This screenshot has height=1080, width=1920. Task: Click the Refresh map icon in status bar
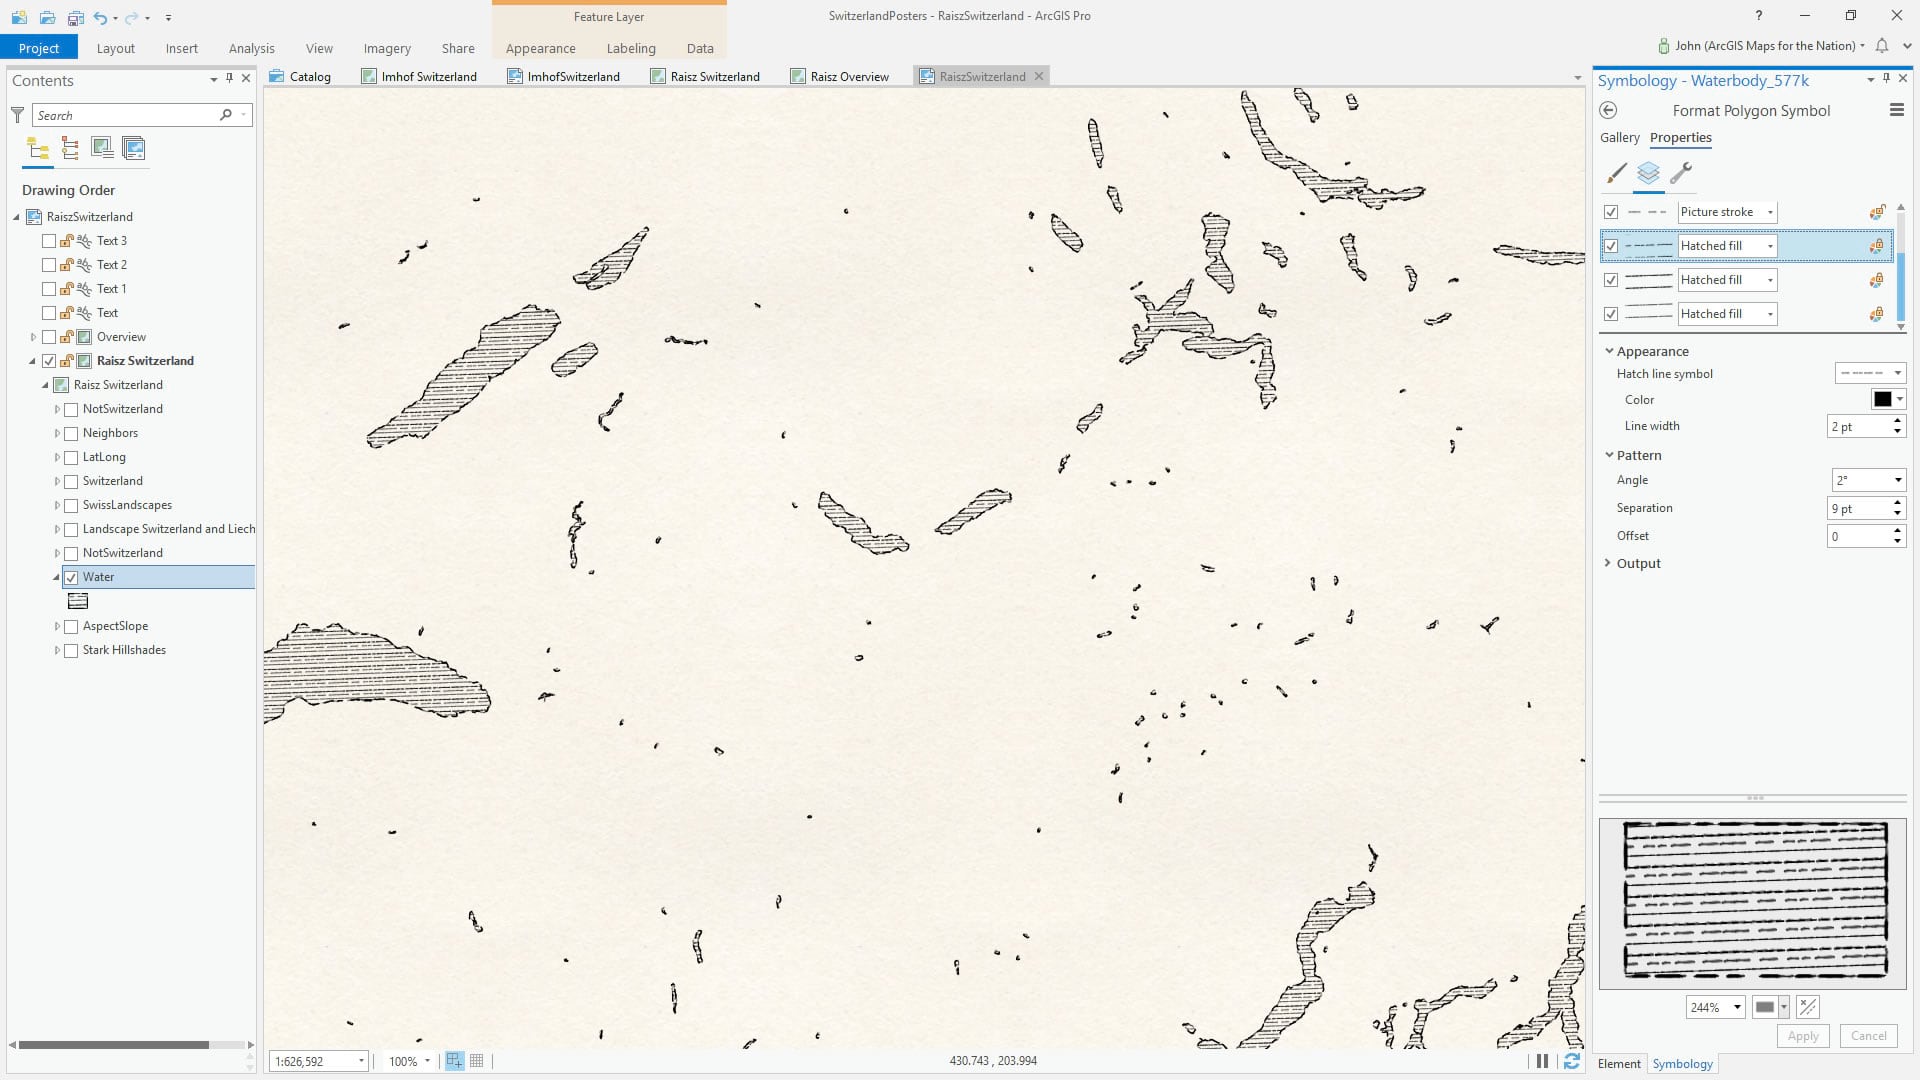pos(1572,1061)
